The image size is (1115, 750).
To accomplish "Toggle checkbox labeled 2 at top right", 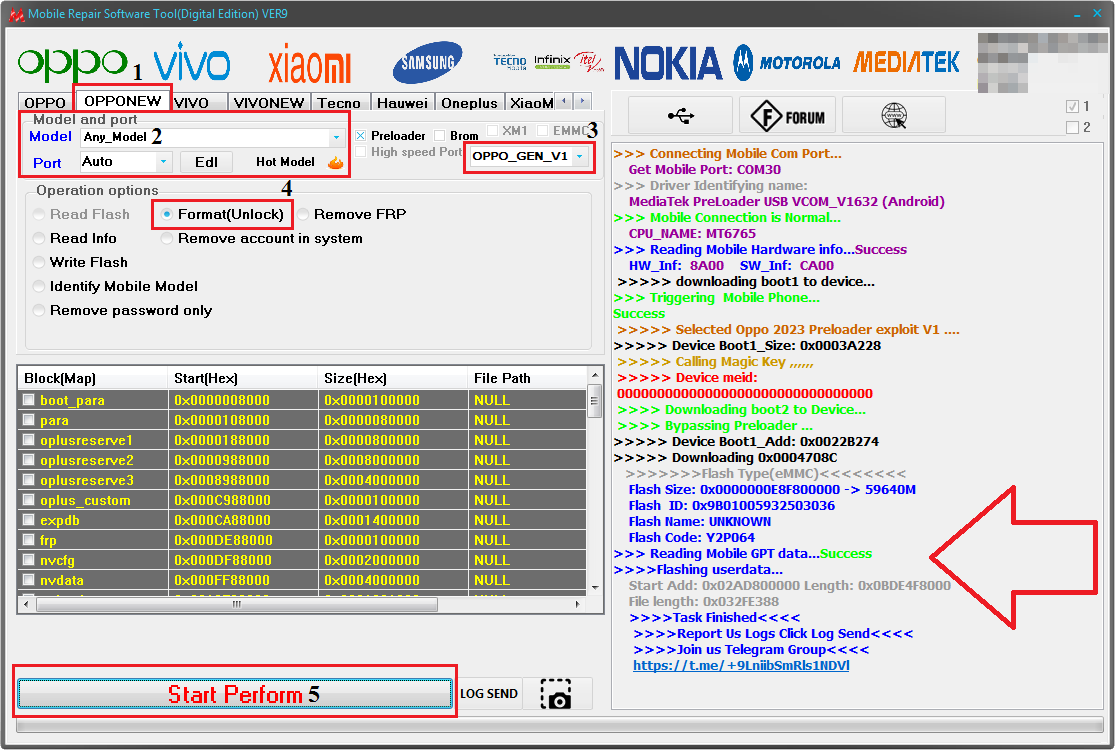I will [1072, 127].
